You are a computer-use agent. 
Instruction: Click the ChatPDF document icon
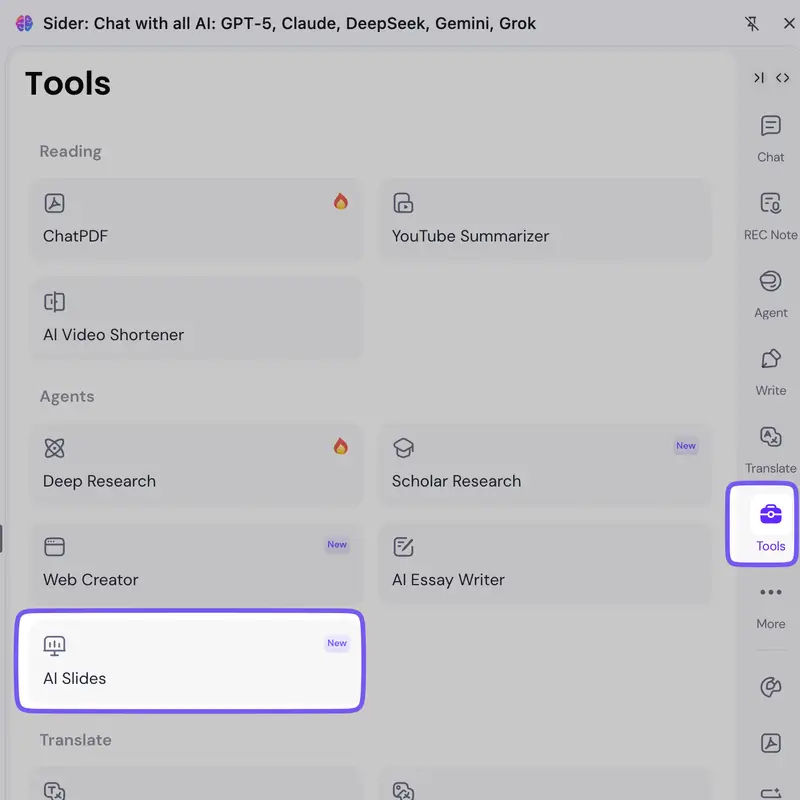(x=55, y=203)
